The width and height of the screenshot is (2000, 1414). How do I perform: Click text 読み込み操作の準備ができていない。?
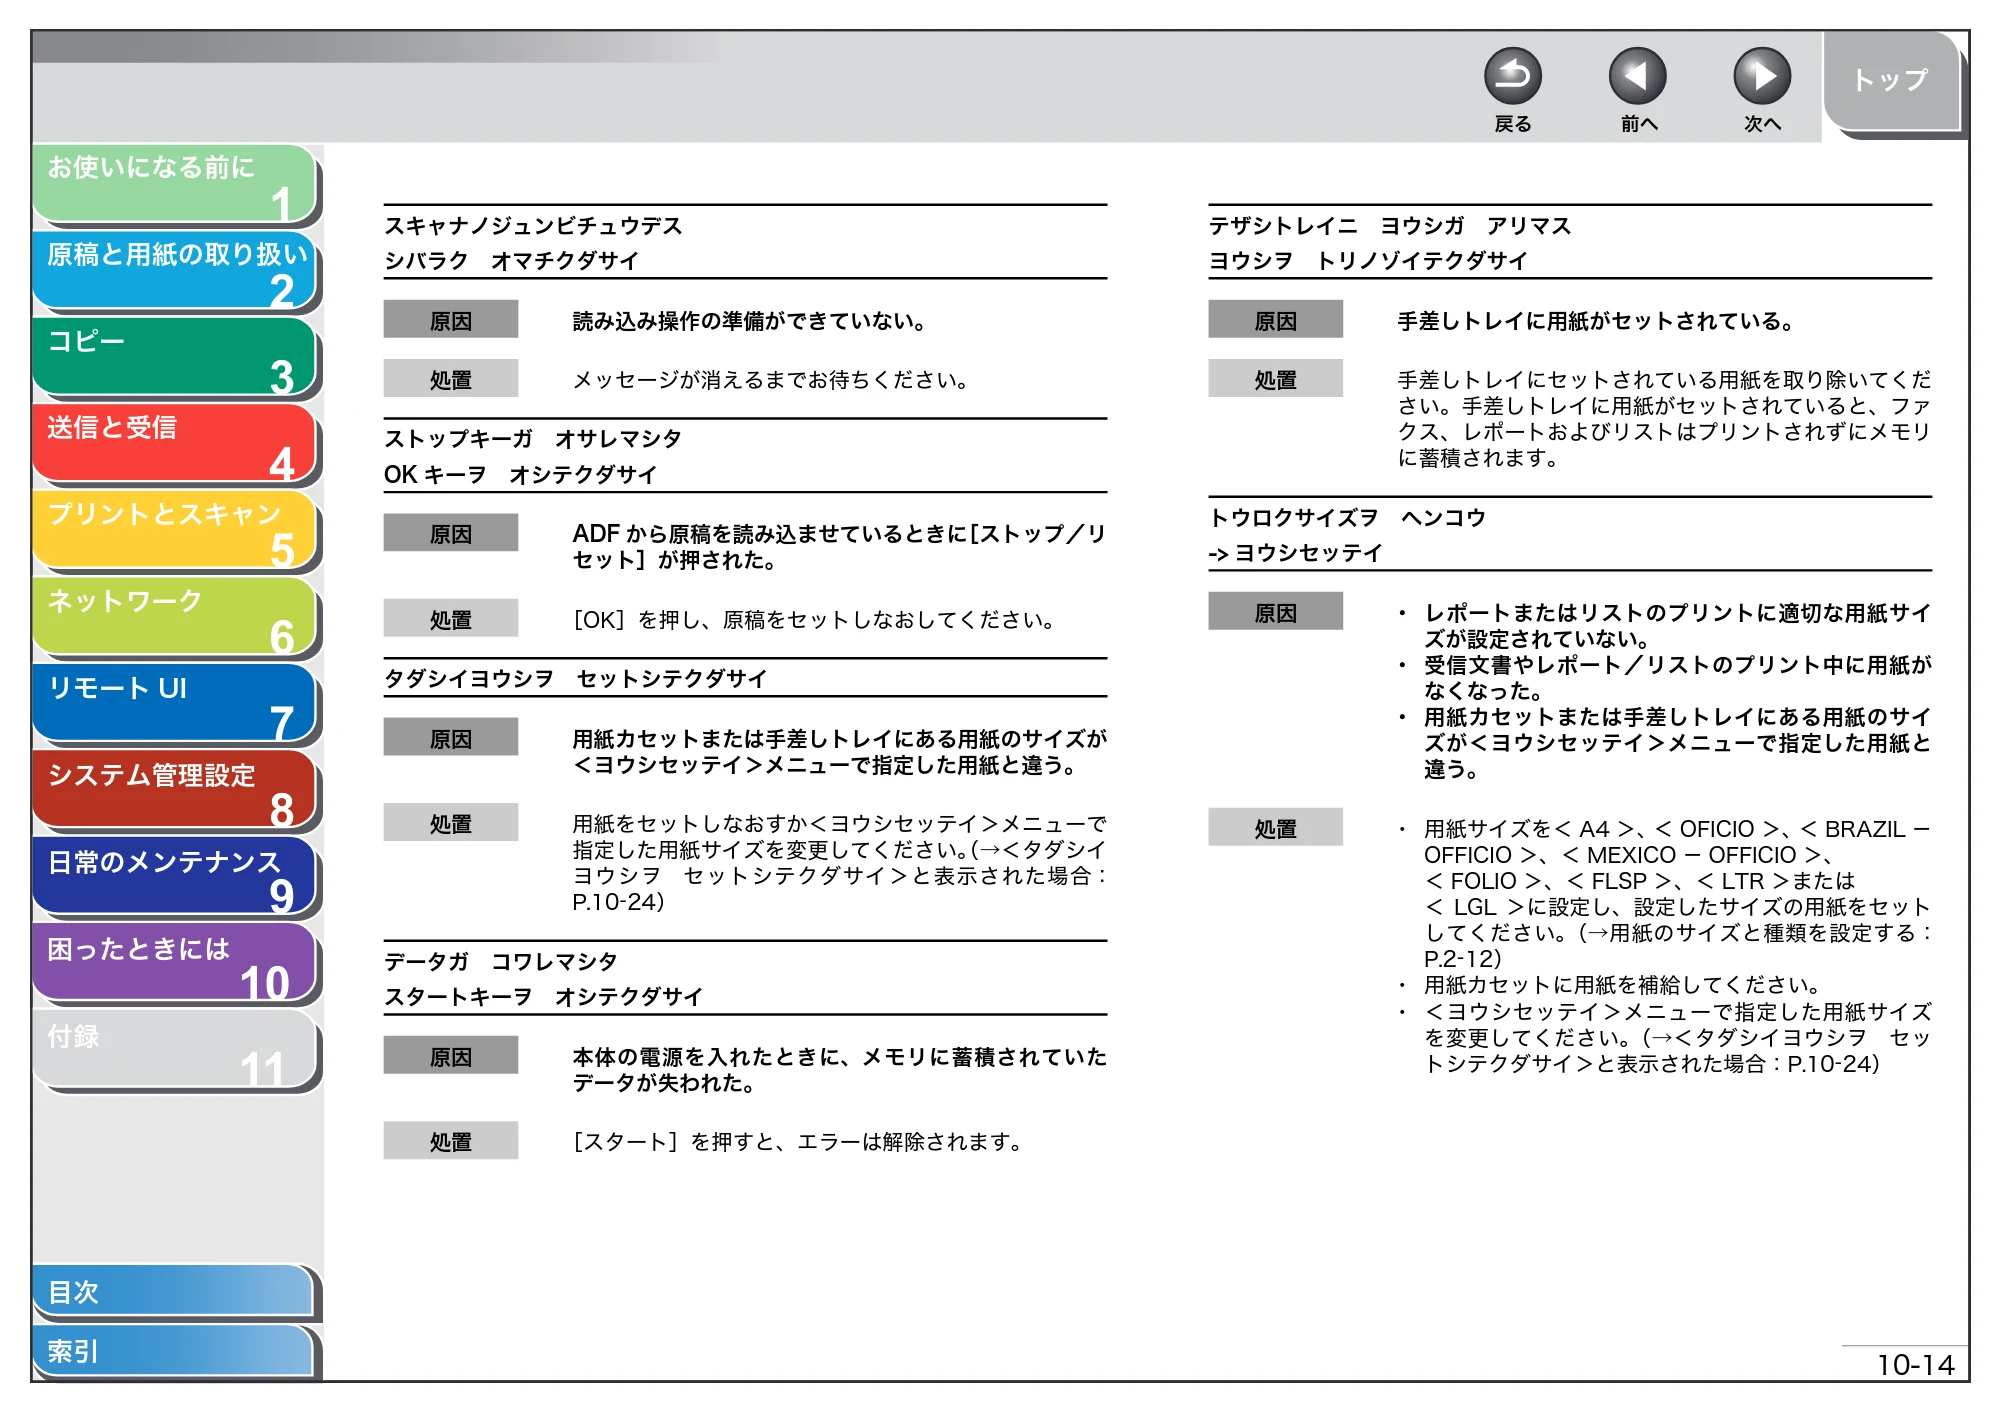751,321
